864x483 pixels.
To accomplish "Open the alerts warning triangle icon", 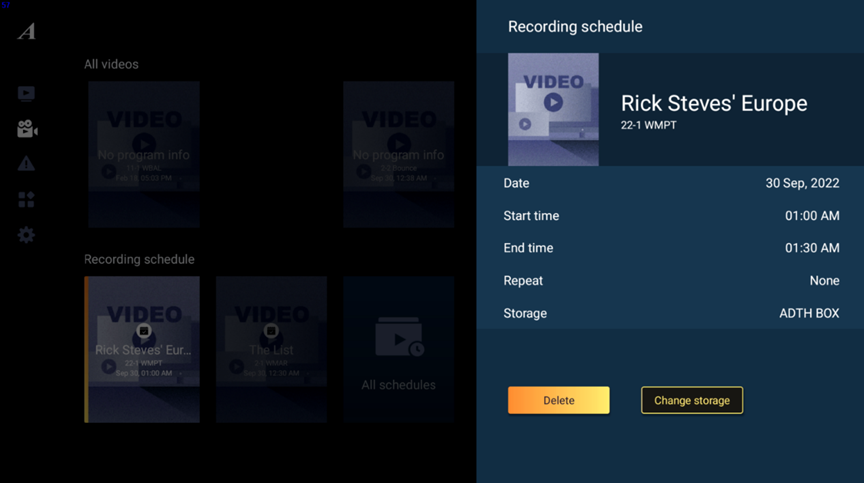I will point(26,164).
